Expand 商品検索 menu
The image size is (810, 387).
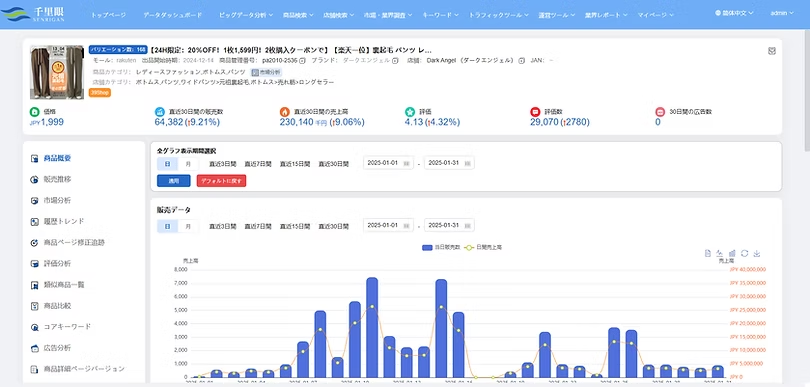[298, 15]
